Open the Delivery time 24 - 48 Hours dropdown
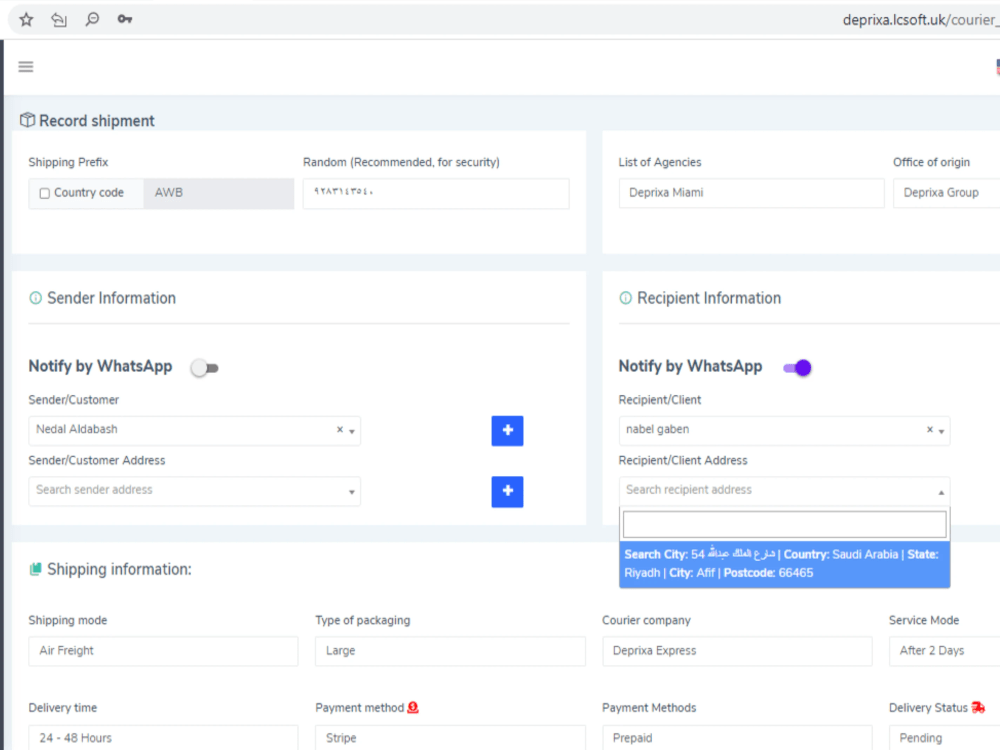Viewport: 1000px width, 750px height. pyautogui.click(x=163, y=737)
